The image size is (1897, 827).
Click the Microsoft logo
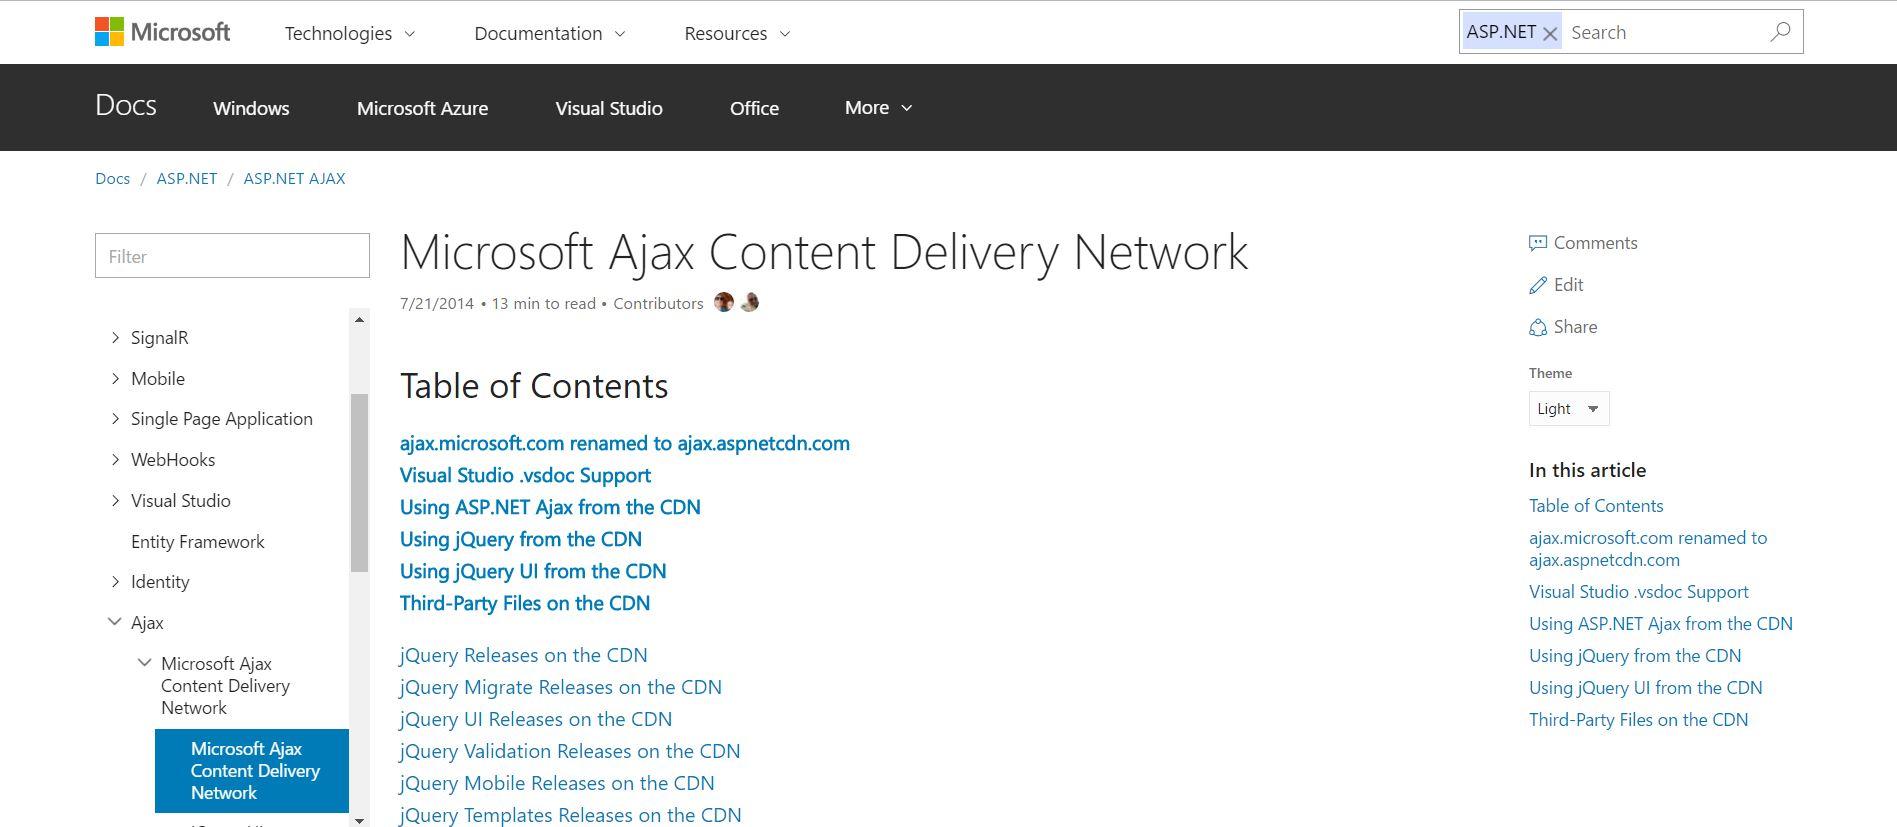162,32
